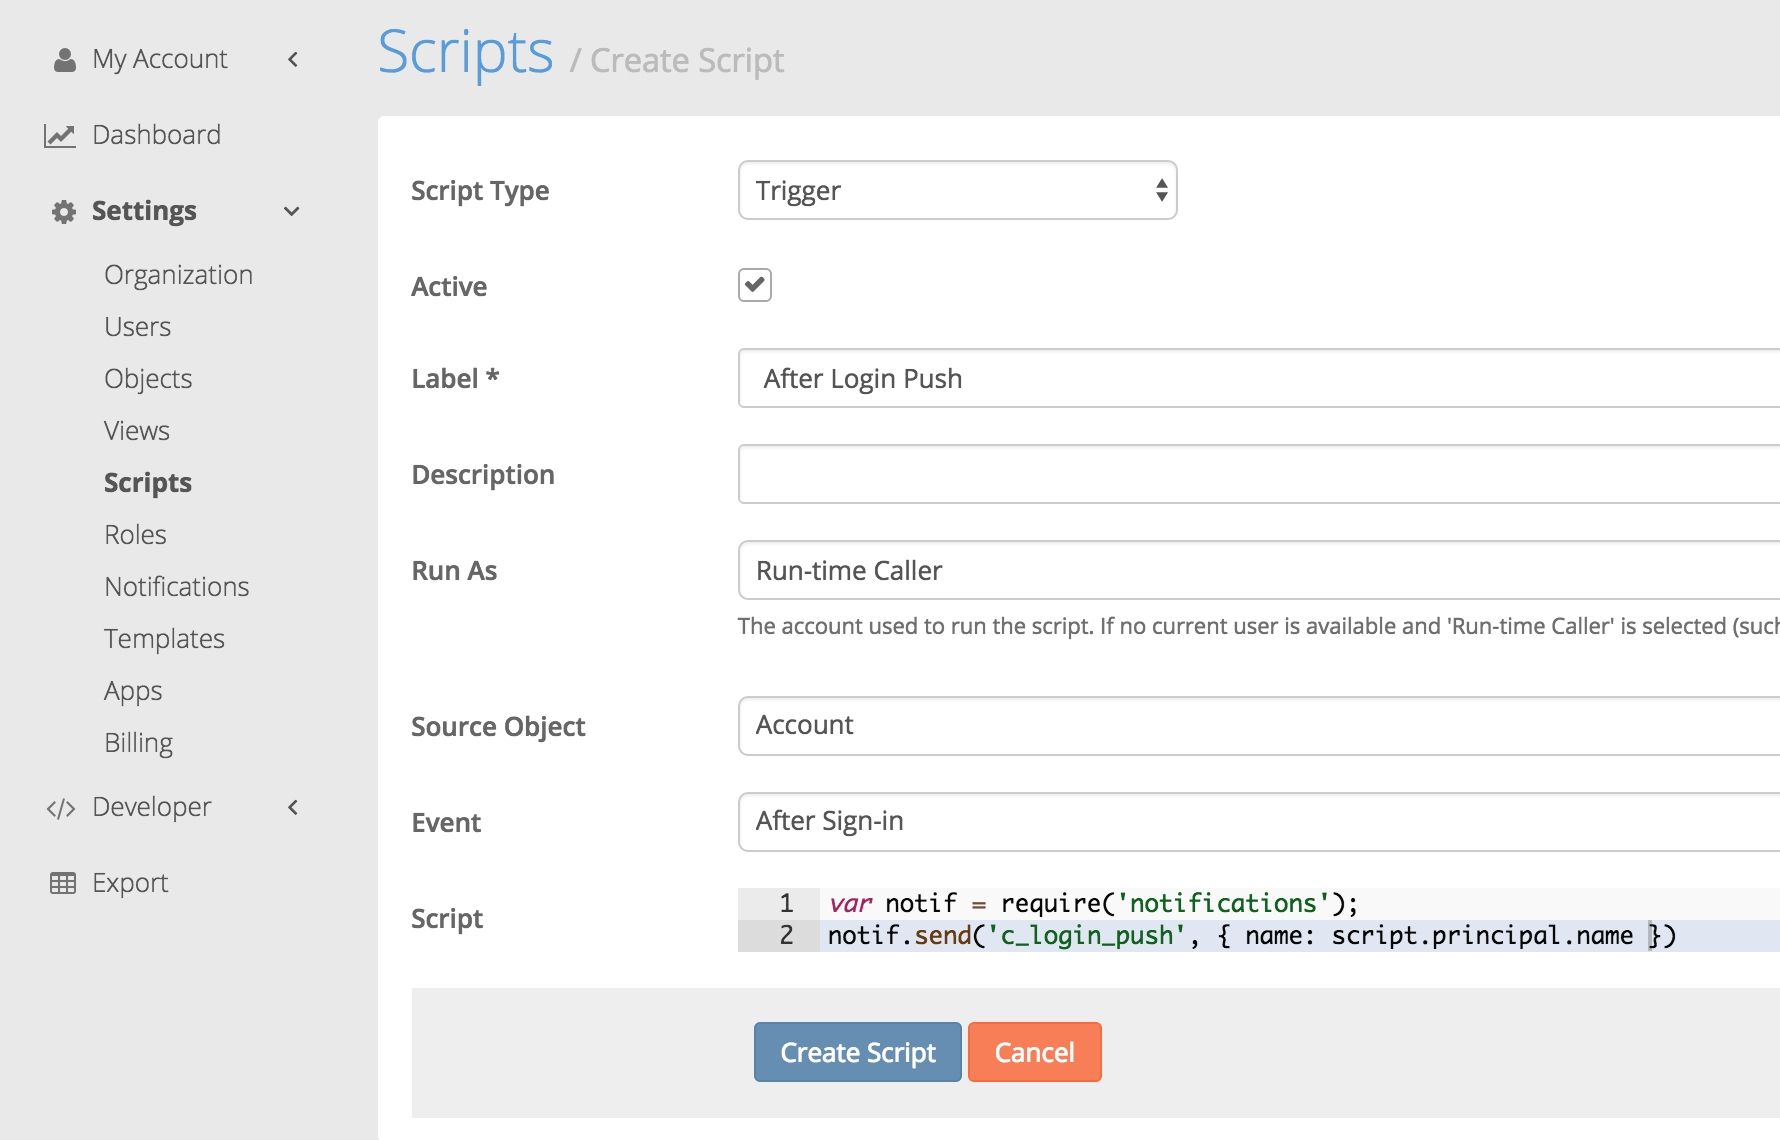The height and width of the screenshot is (1140, 1780).
Task: Open the Export page
Action: click(130, 883)
